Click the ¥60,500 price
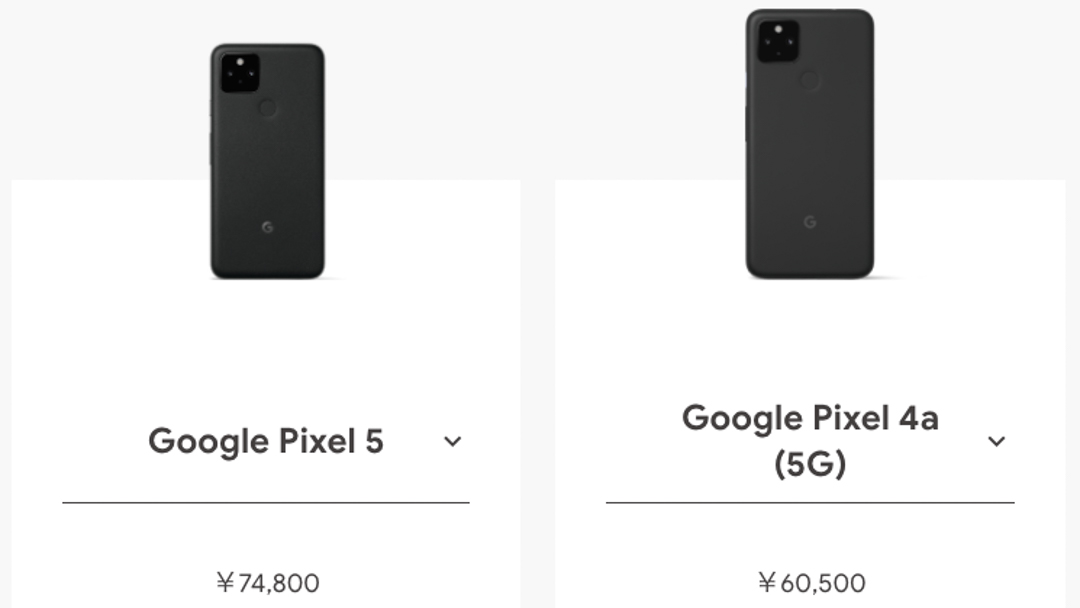1080x608 pixels. tap(811, 582)
